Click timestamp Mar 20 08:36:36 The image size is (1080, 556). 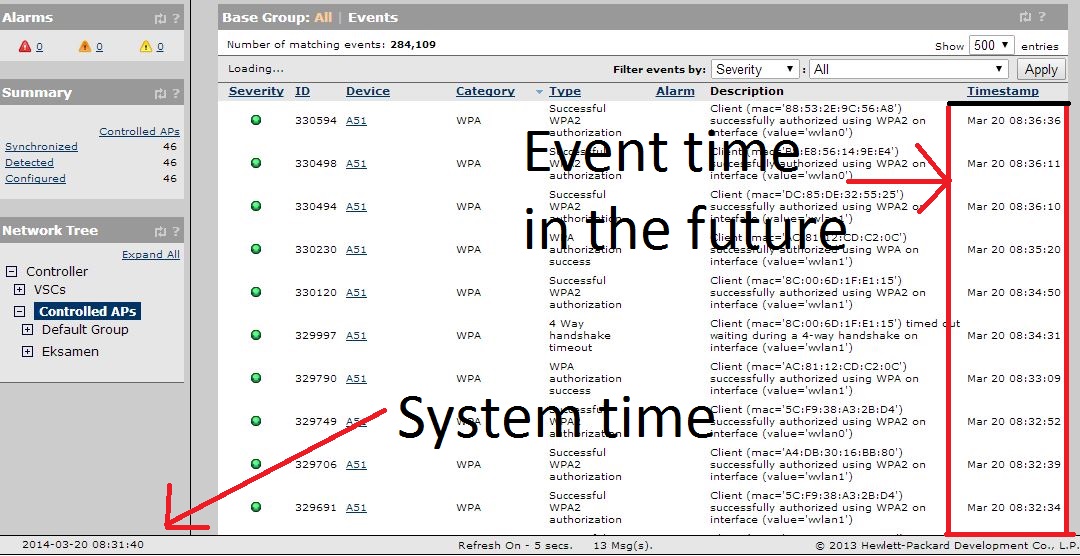click(x=1014, y=120)
